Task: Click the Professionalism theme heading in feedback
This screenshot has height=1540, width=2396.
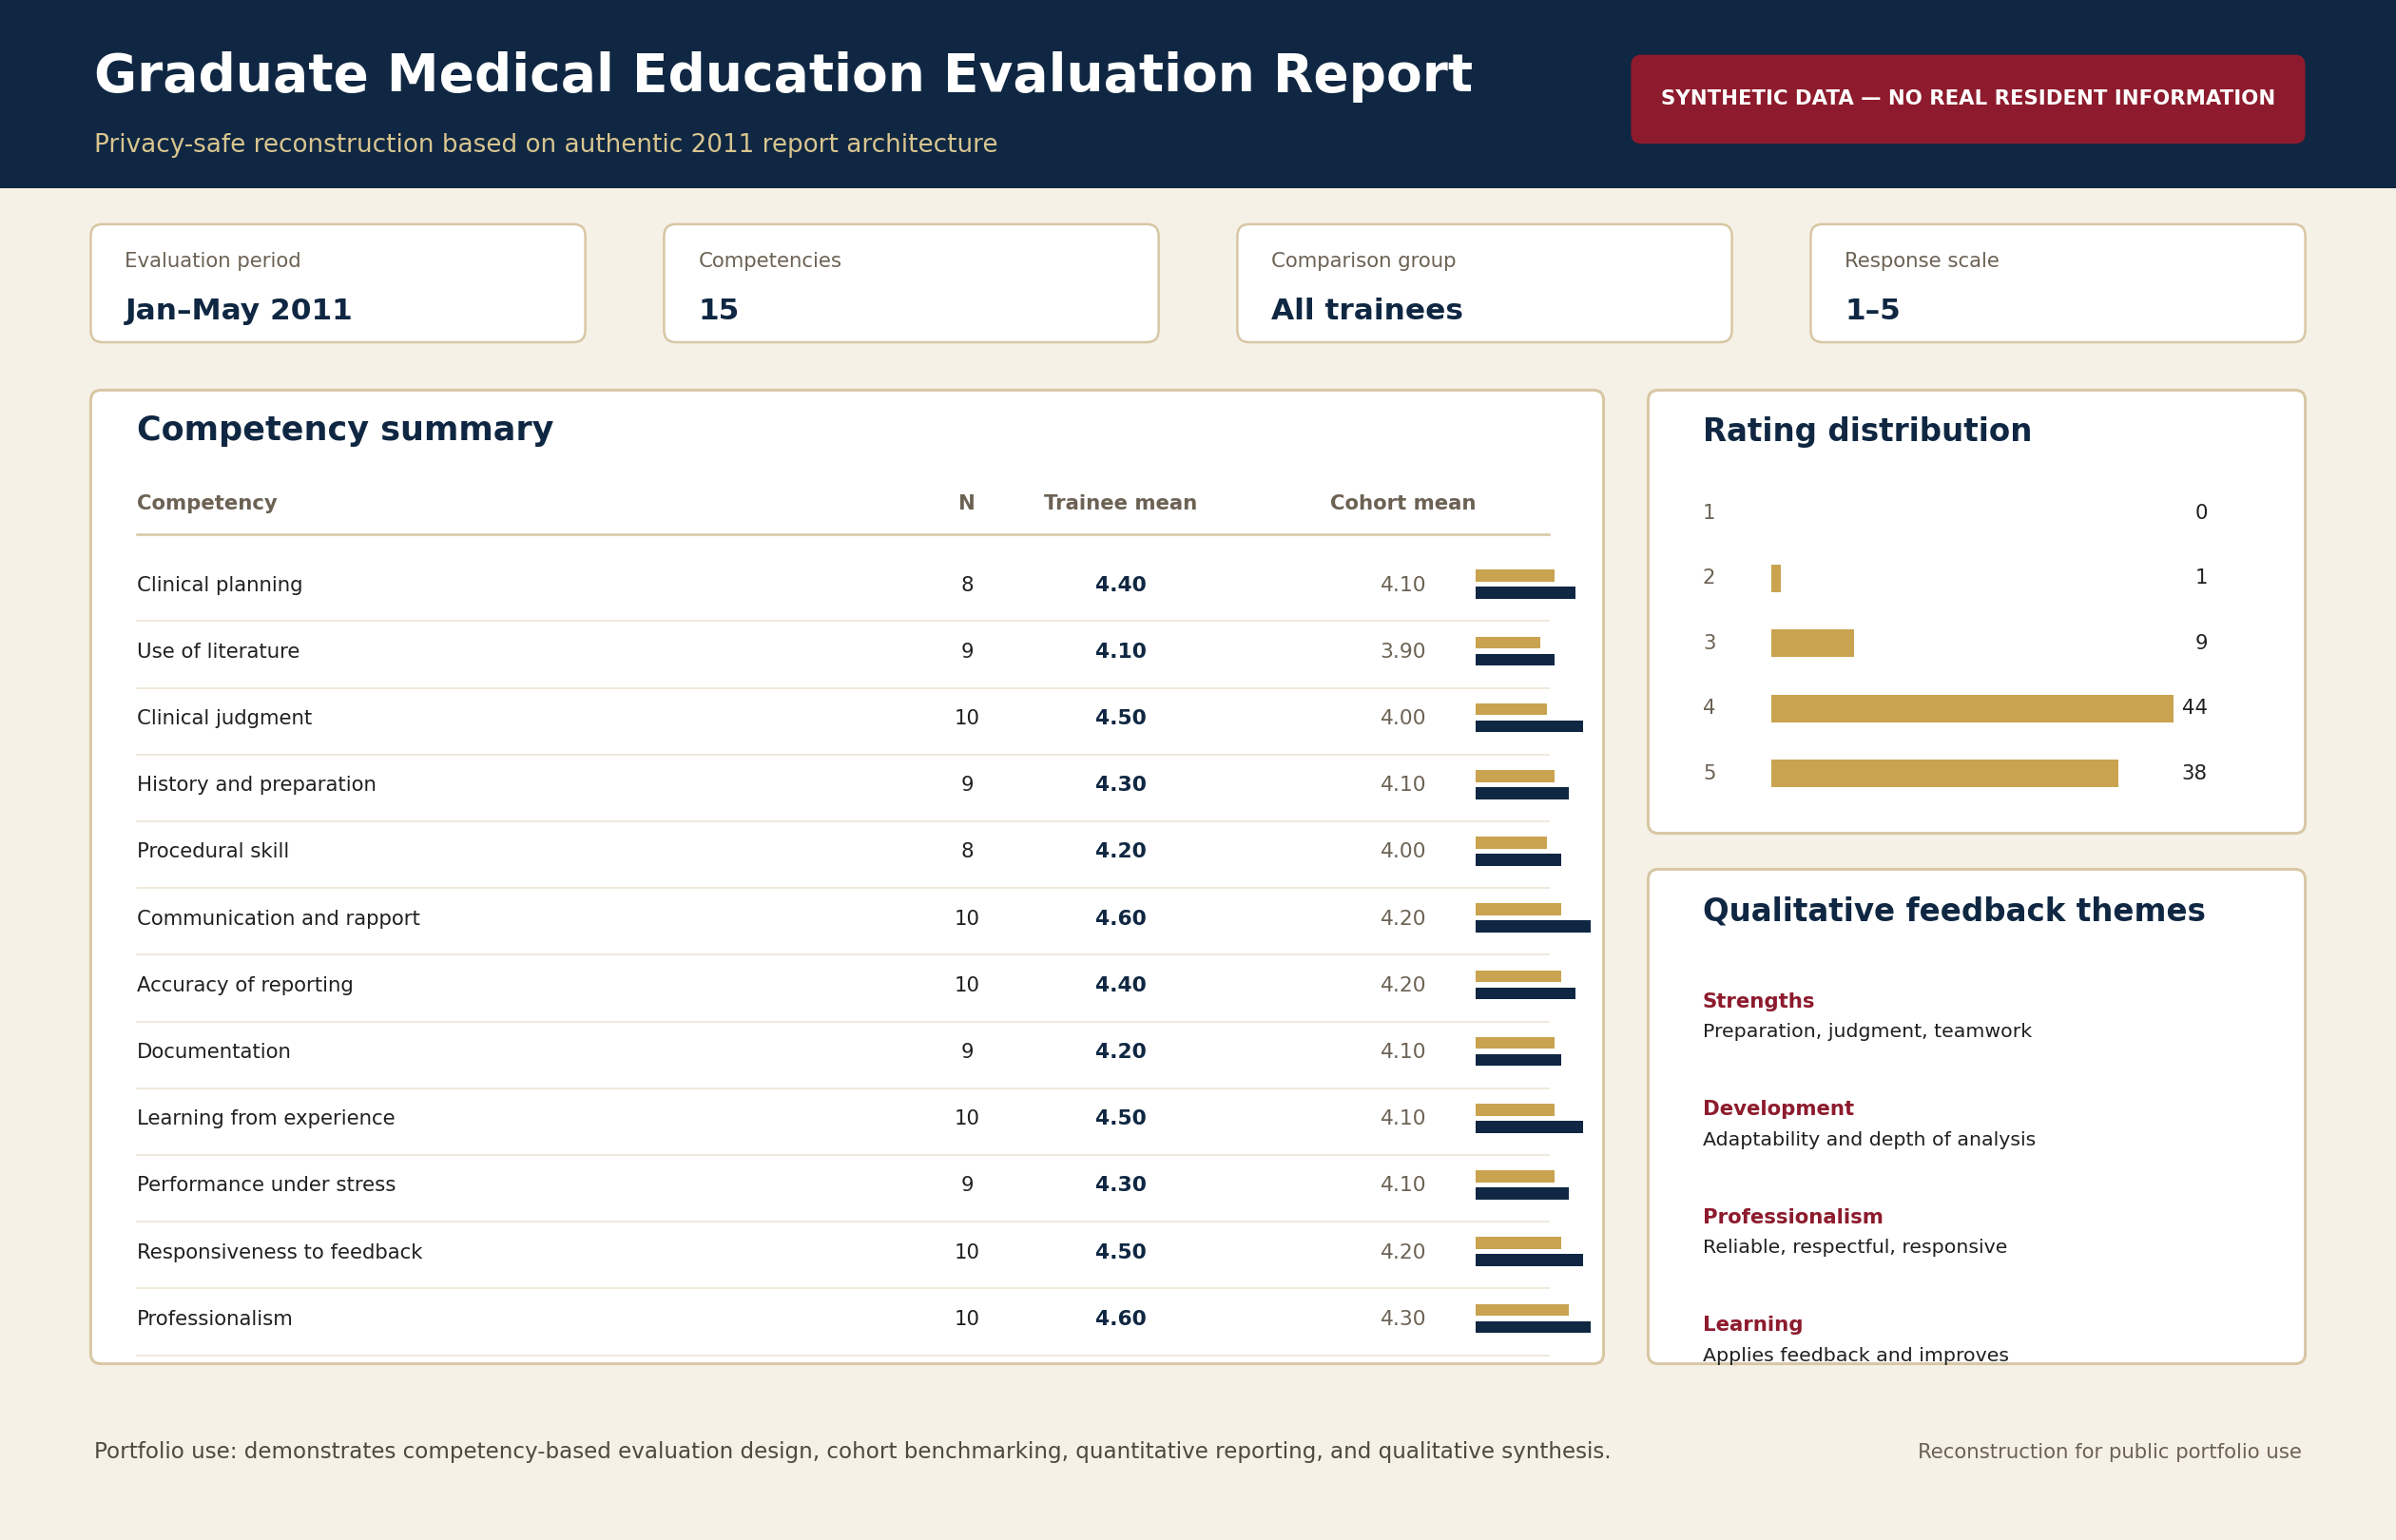Action: point(1792,1217)
